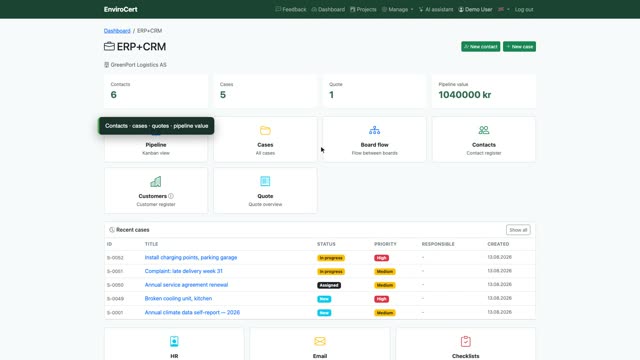The width and height of the screenshot is (640, 360).
Task: Open case Broken cooling unit, kitchen
Action: tap(178, 298)
